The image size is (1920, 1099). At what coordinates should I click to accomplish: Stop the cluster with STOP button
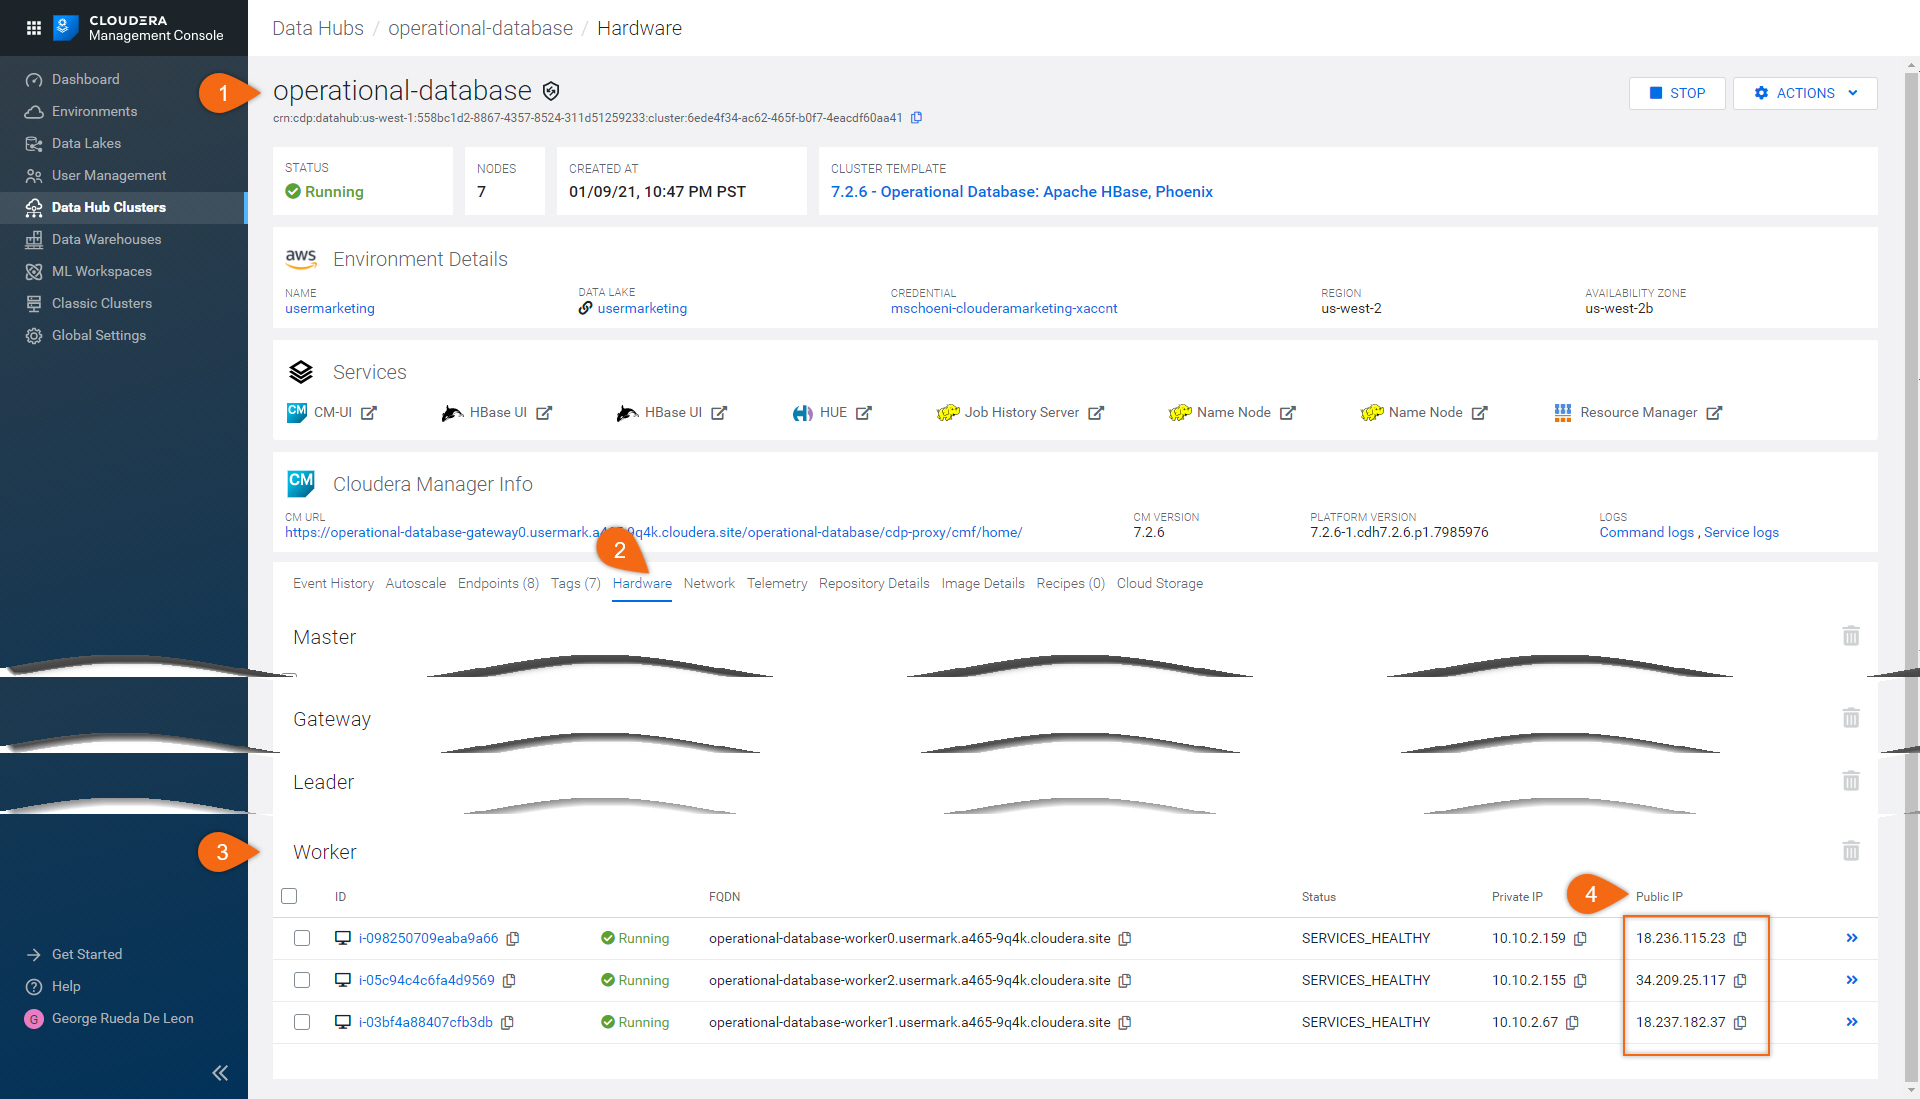click(x=1677, y=93)
